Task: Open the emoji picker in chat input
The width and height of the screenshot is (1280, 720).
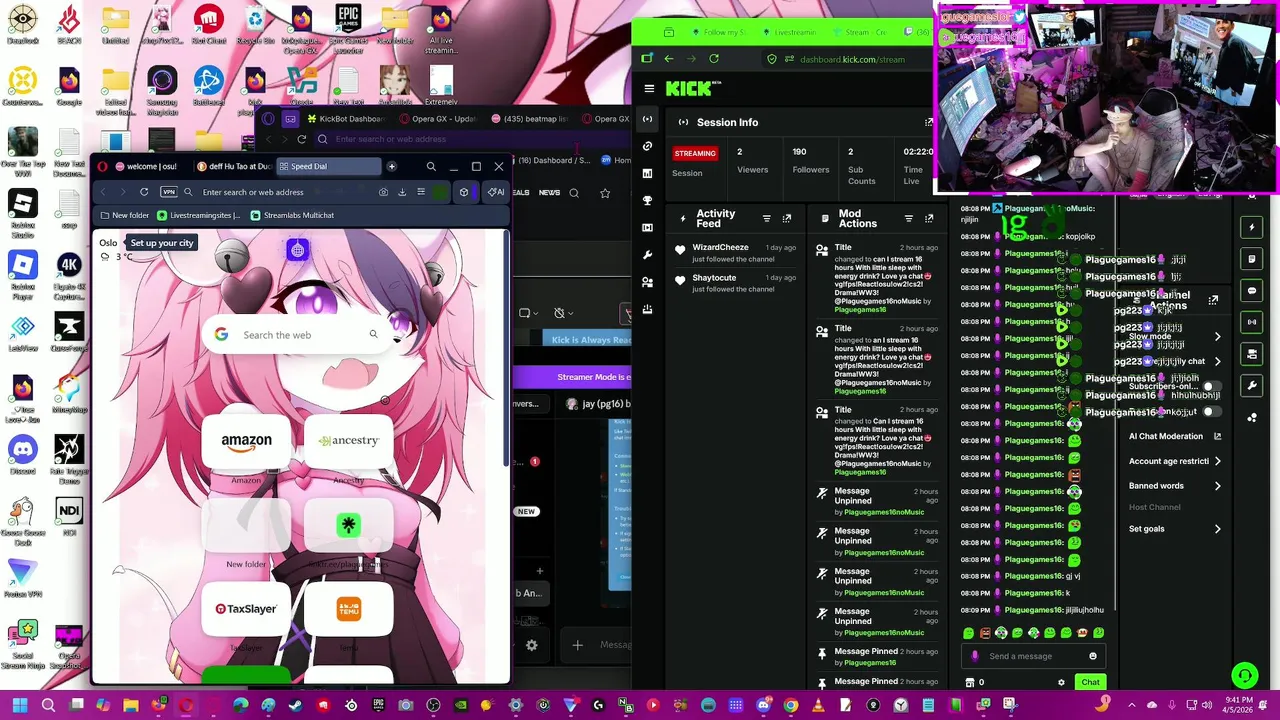Action: tap(1092, 656)
